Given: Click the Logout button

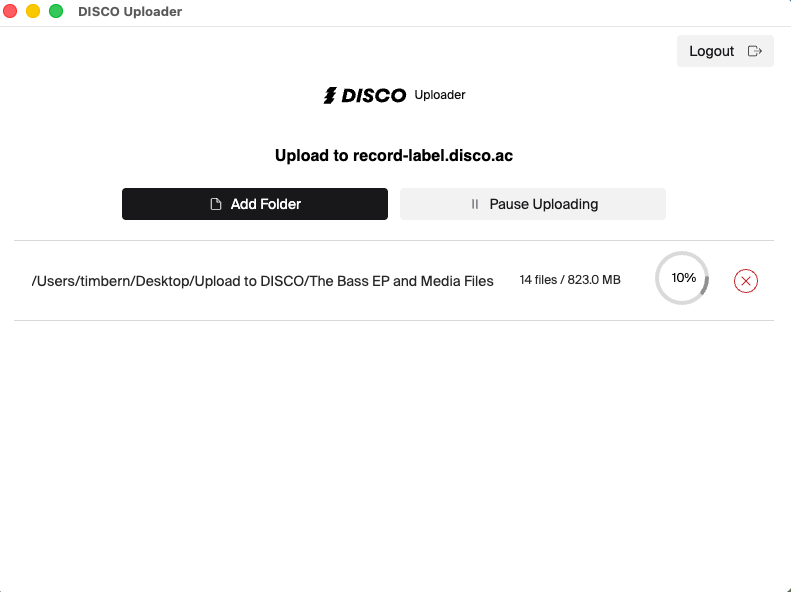Looking at the screenshot, I should (x=725, y=51).
